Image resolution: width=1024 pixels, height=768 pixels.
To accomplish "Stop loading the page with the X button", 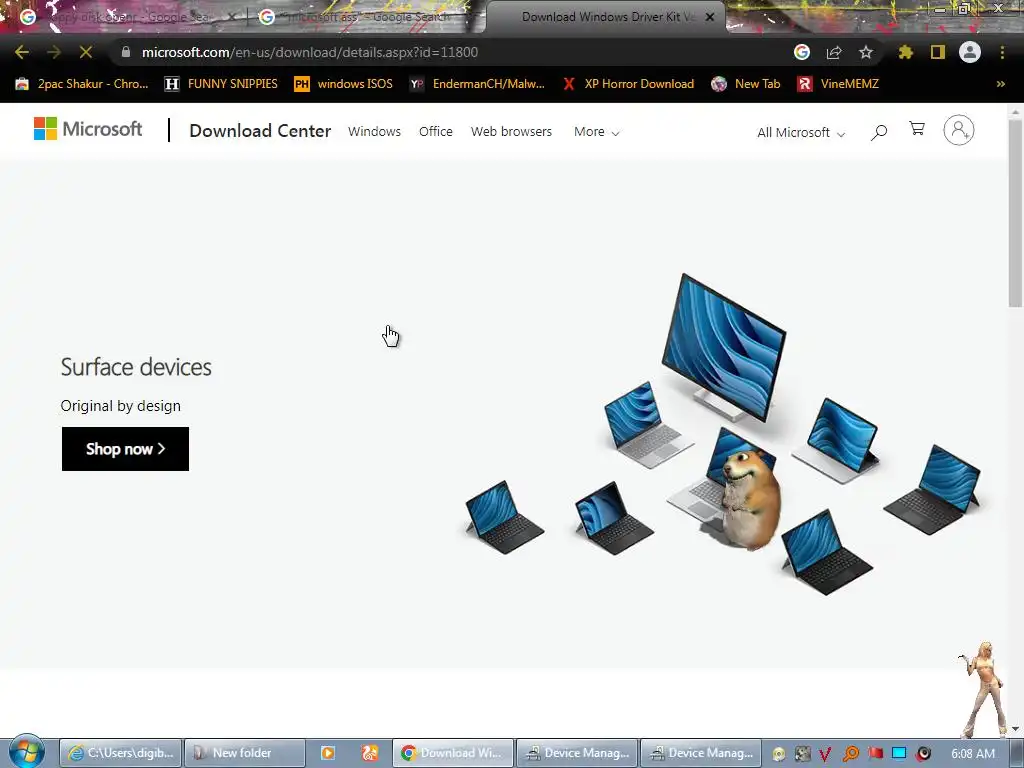I will click(x=86, y=52).
